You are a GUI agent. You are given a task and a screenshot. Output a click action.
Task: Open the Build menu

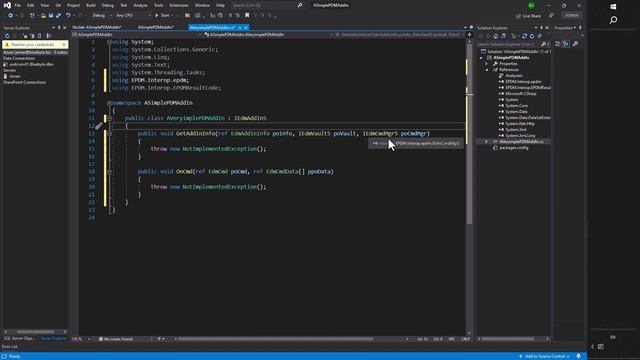(x=91, y=5)
